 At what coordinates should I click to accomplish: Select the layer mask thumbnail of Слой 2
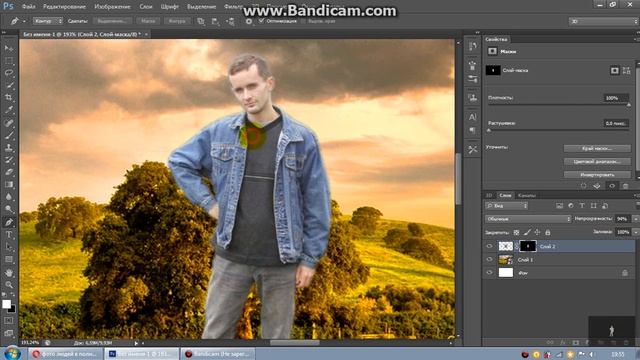click(528, 246)
